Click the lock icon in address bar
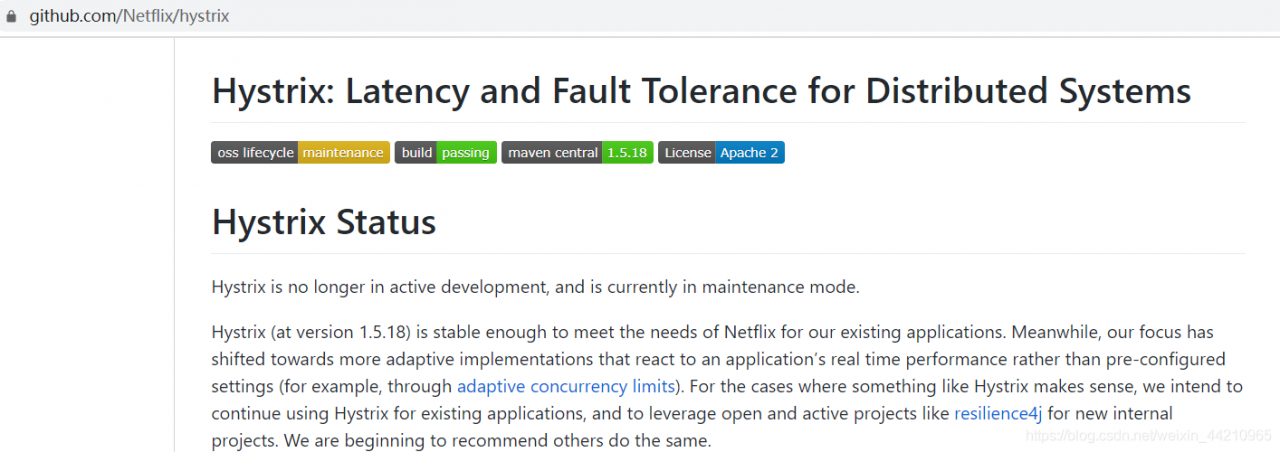The width and height of the screenshot is (1280, 452). [11, 17]
